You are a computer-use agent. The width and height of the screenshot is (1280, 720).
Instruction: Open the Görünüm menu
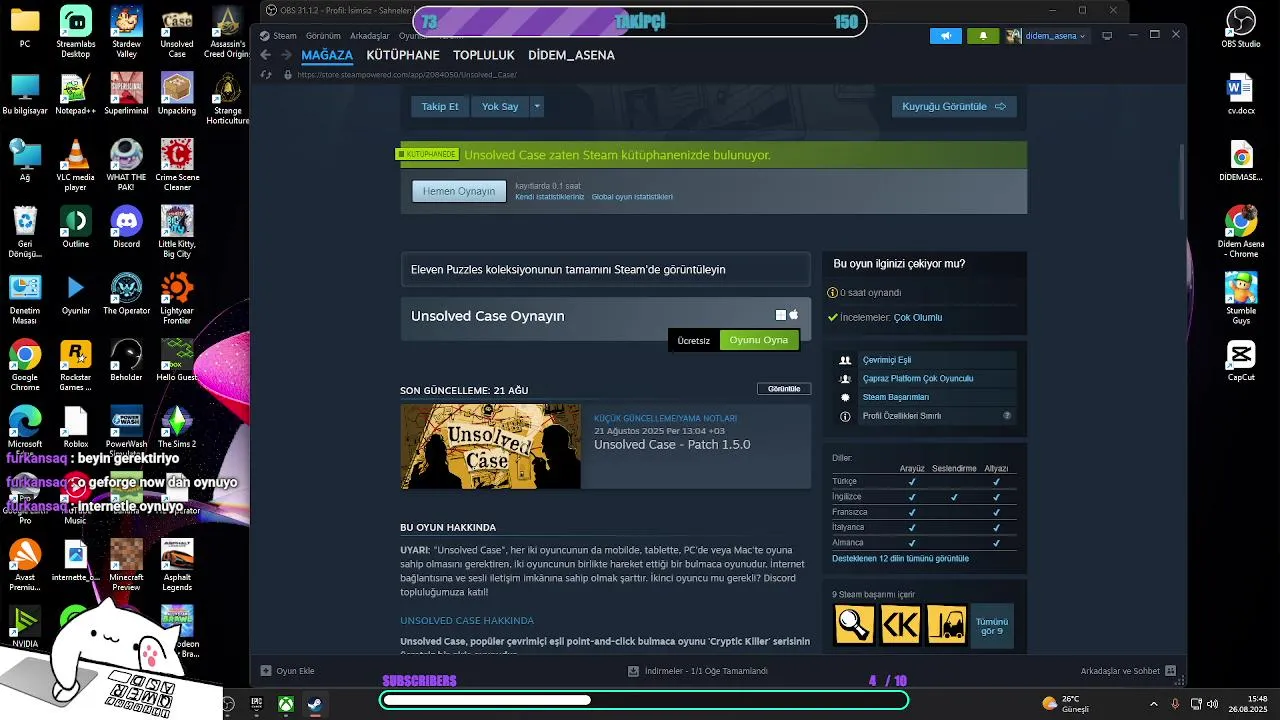click(323, 36)
